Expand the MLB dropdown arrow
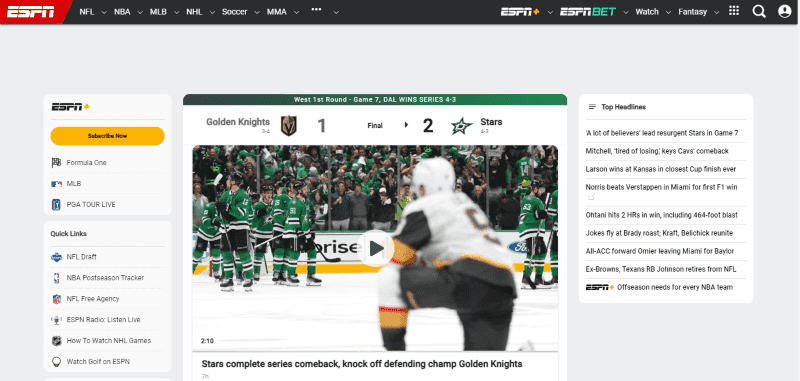The image size is (800, 381). (177, 12)
